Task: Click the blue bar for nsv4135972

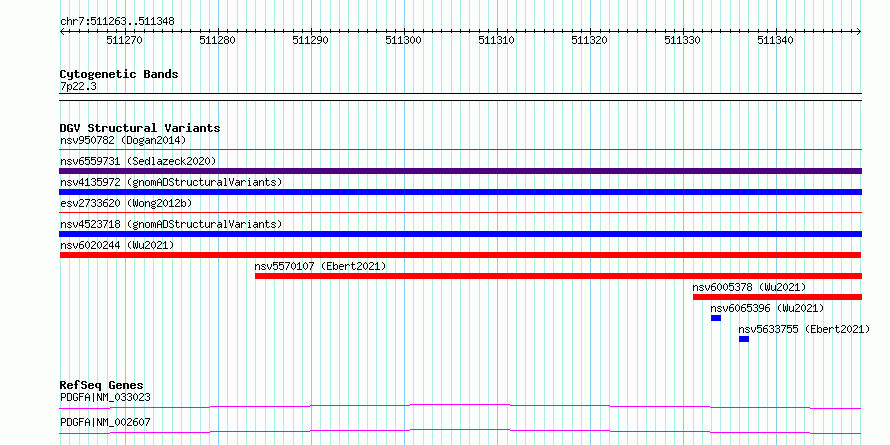Action: click(461, 192)
